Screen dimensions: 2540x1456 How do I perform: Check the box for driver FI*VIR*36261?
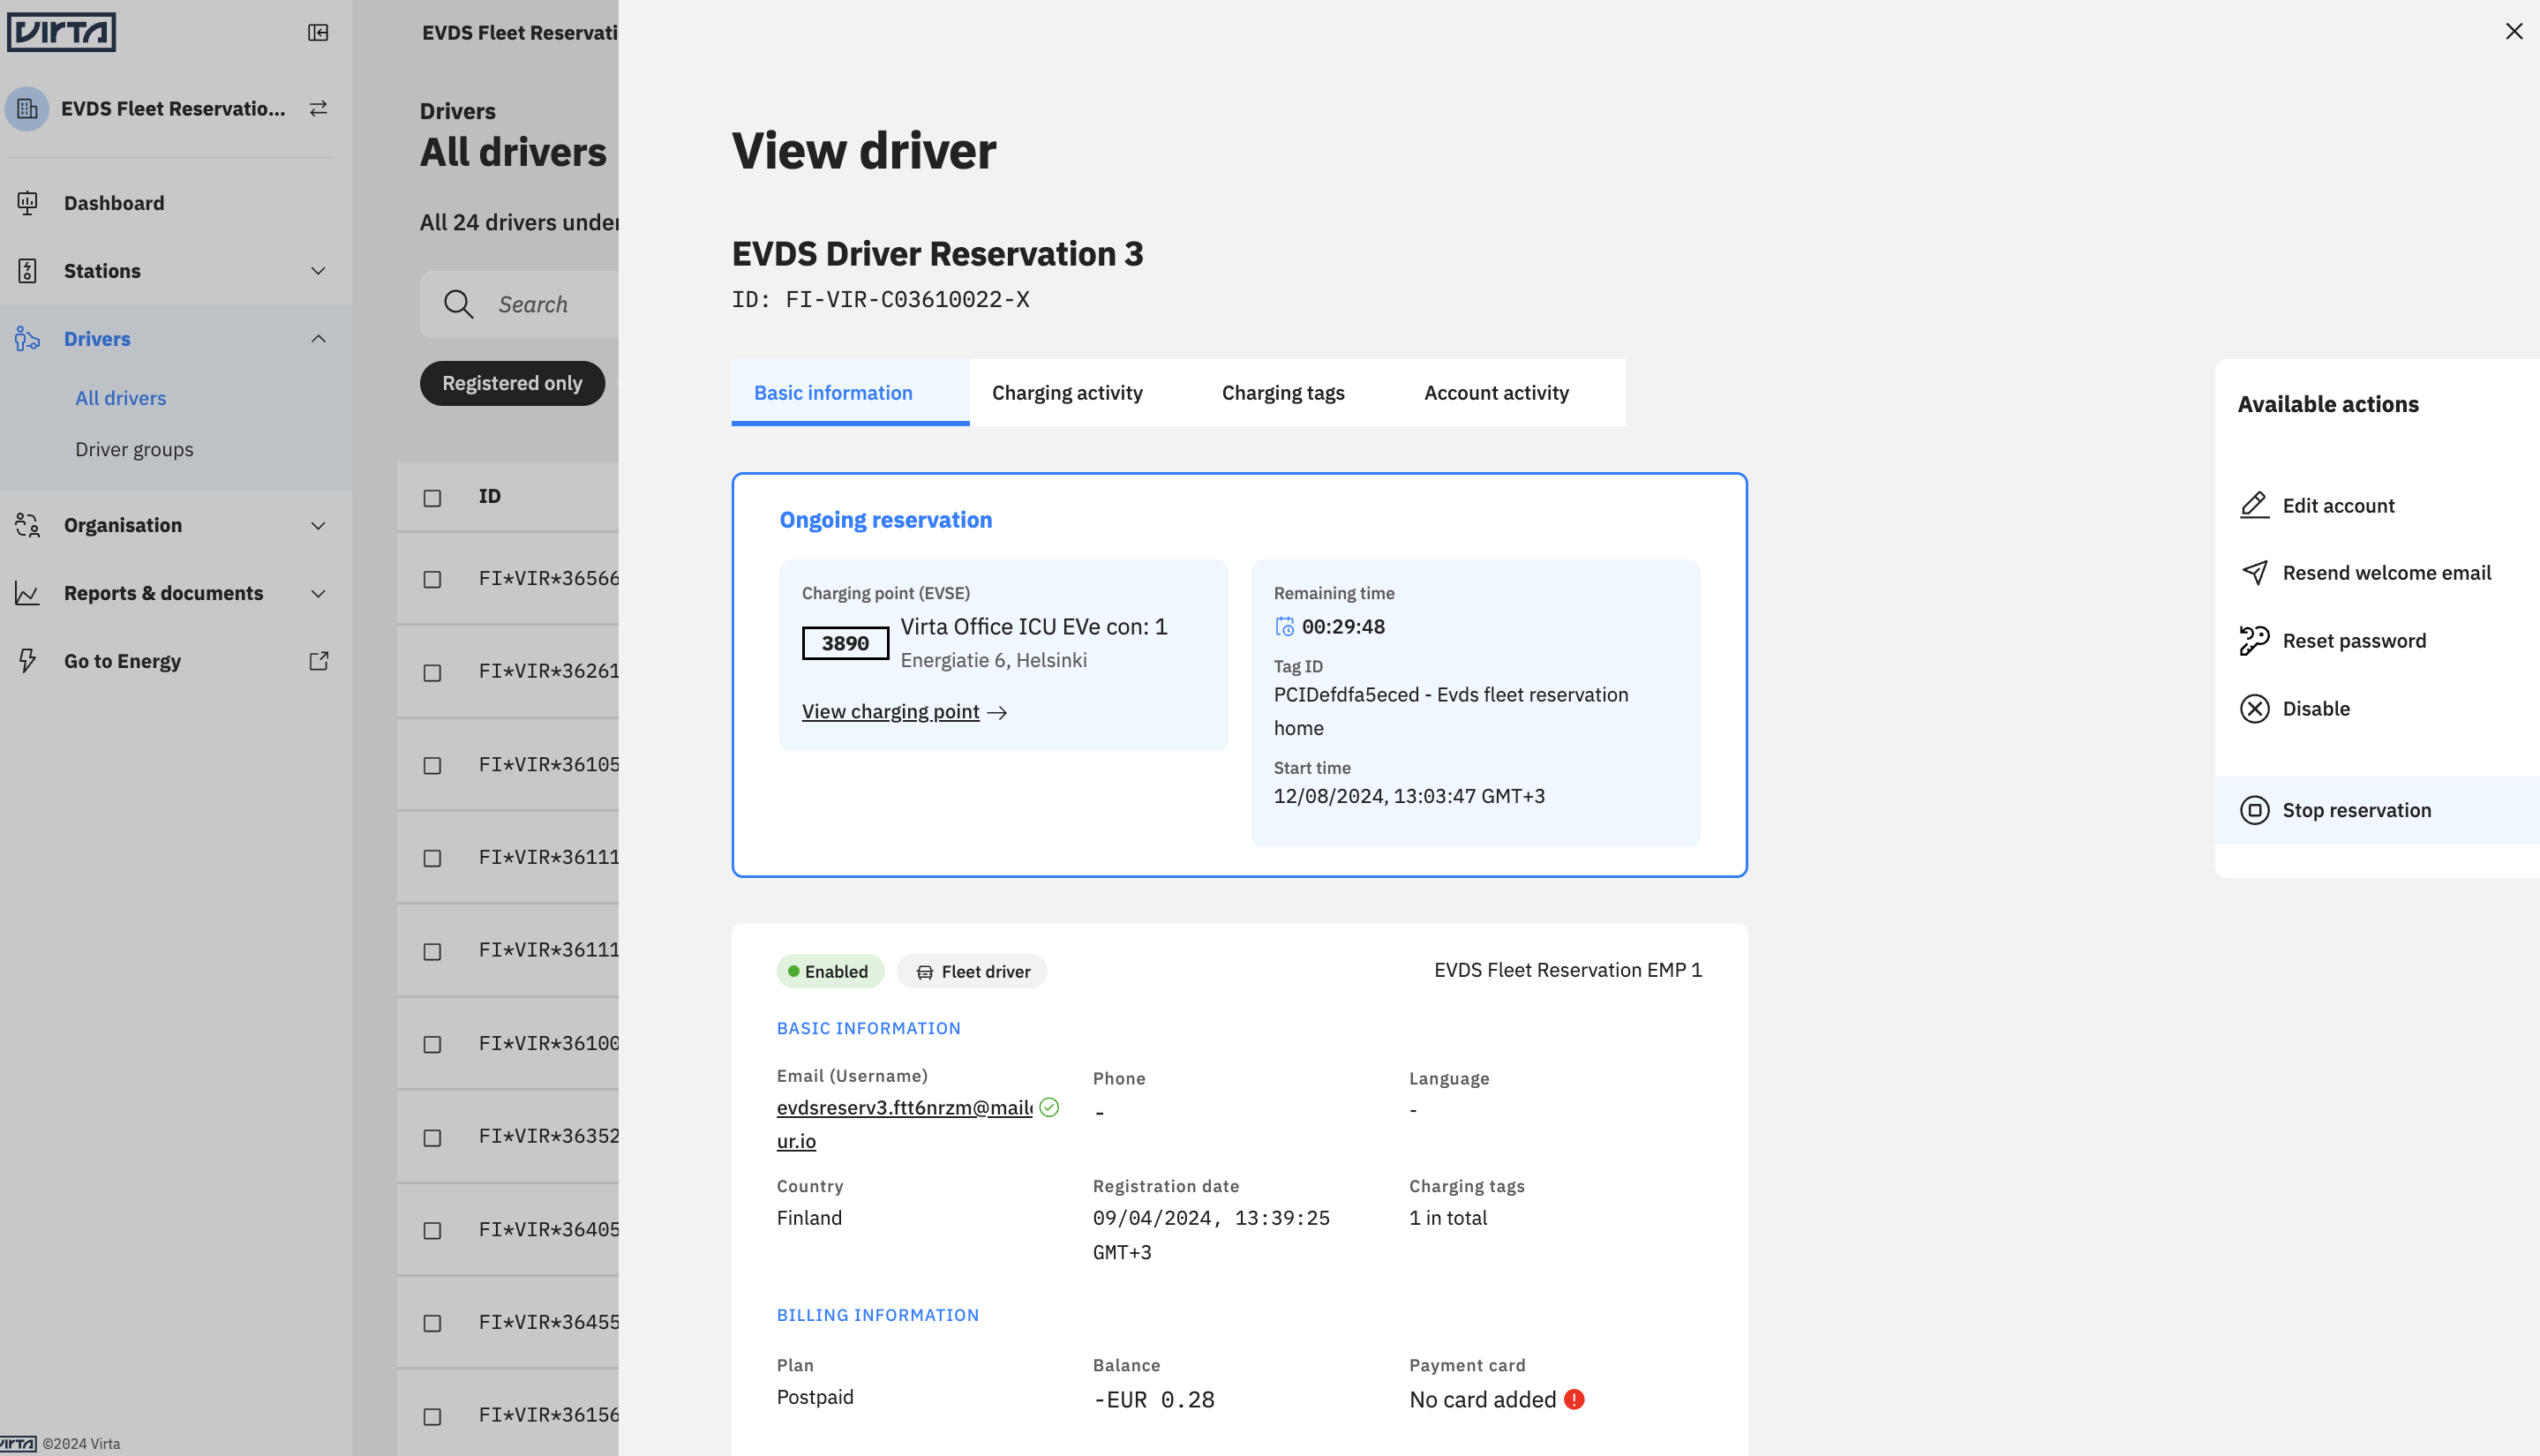[432, 672]
